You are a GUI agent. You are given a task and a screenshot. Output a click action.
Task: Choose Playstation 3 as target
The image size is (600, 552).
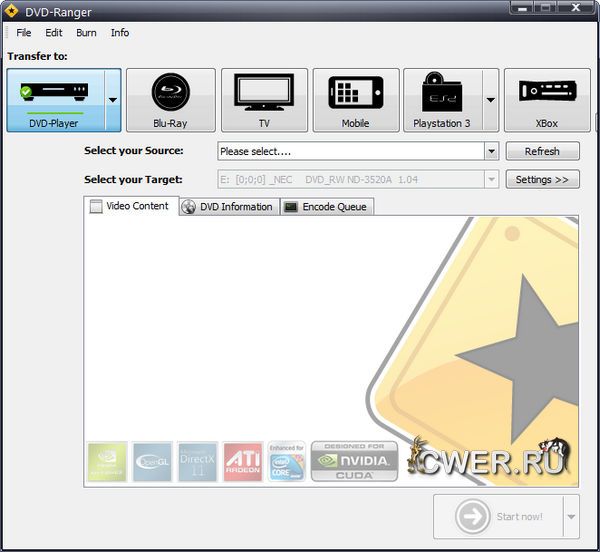[x=443, y=100]
